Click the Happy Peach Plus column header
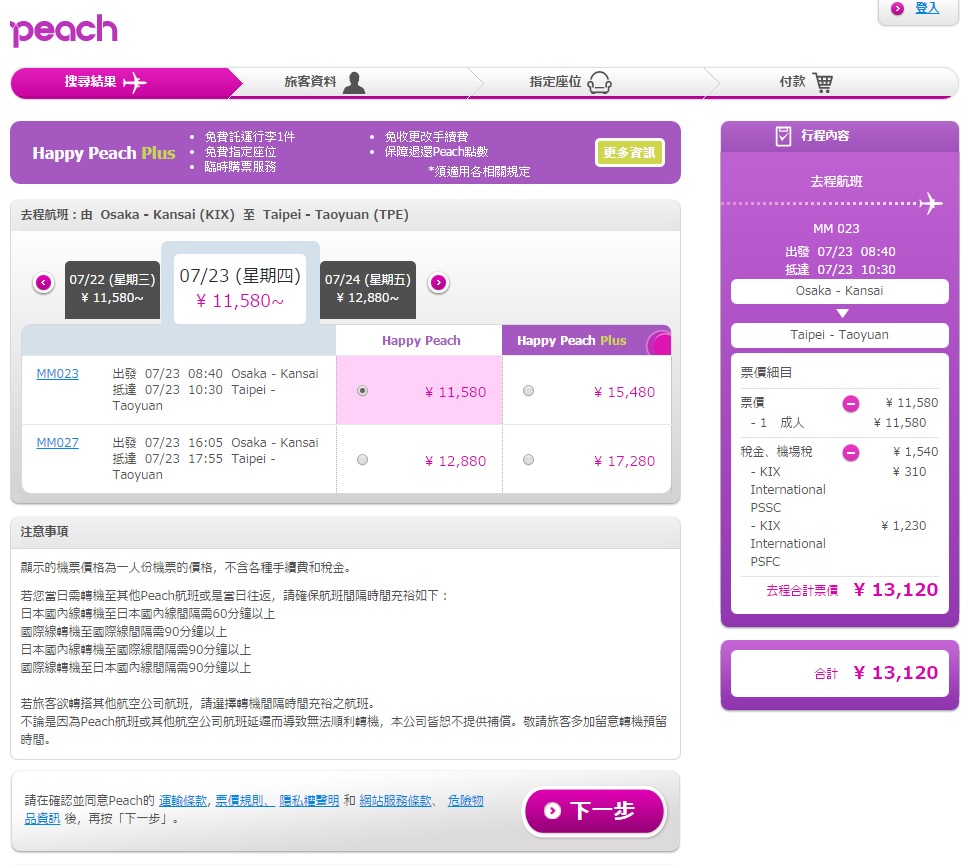The width and height of the screenshot is (973, 865). click(x=586, y=340)
